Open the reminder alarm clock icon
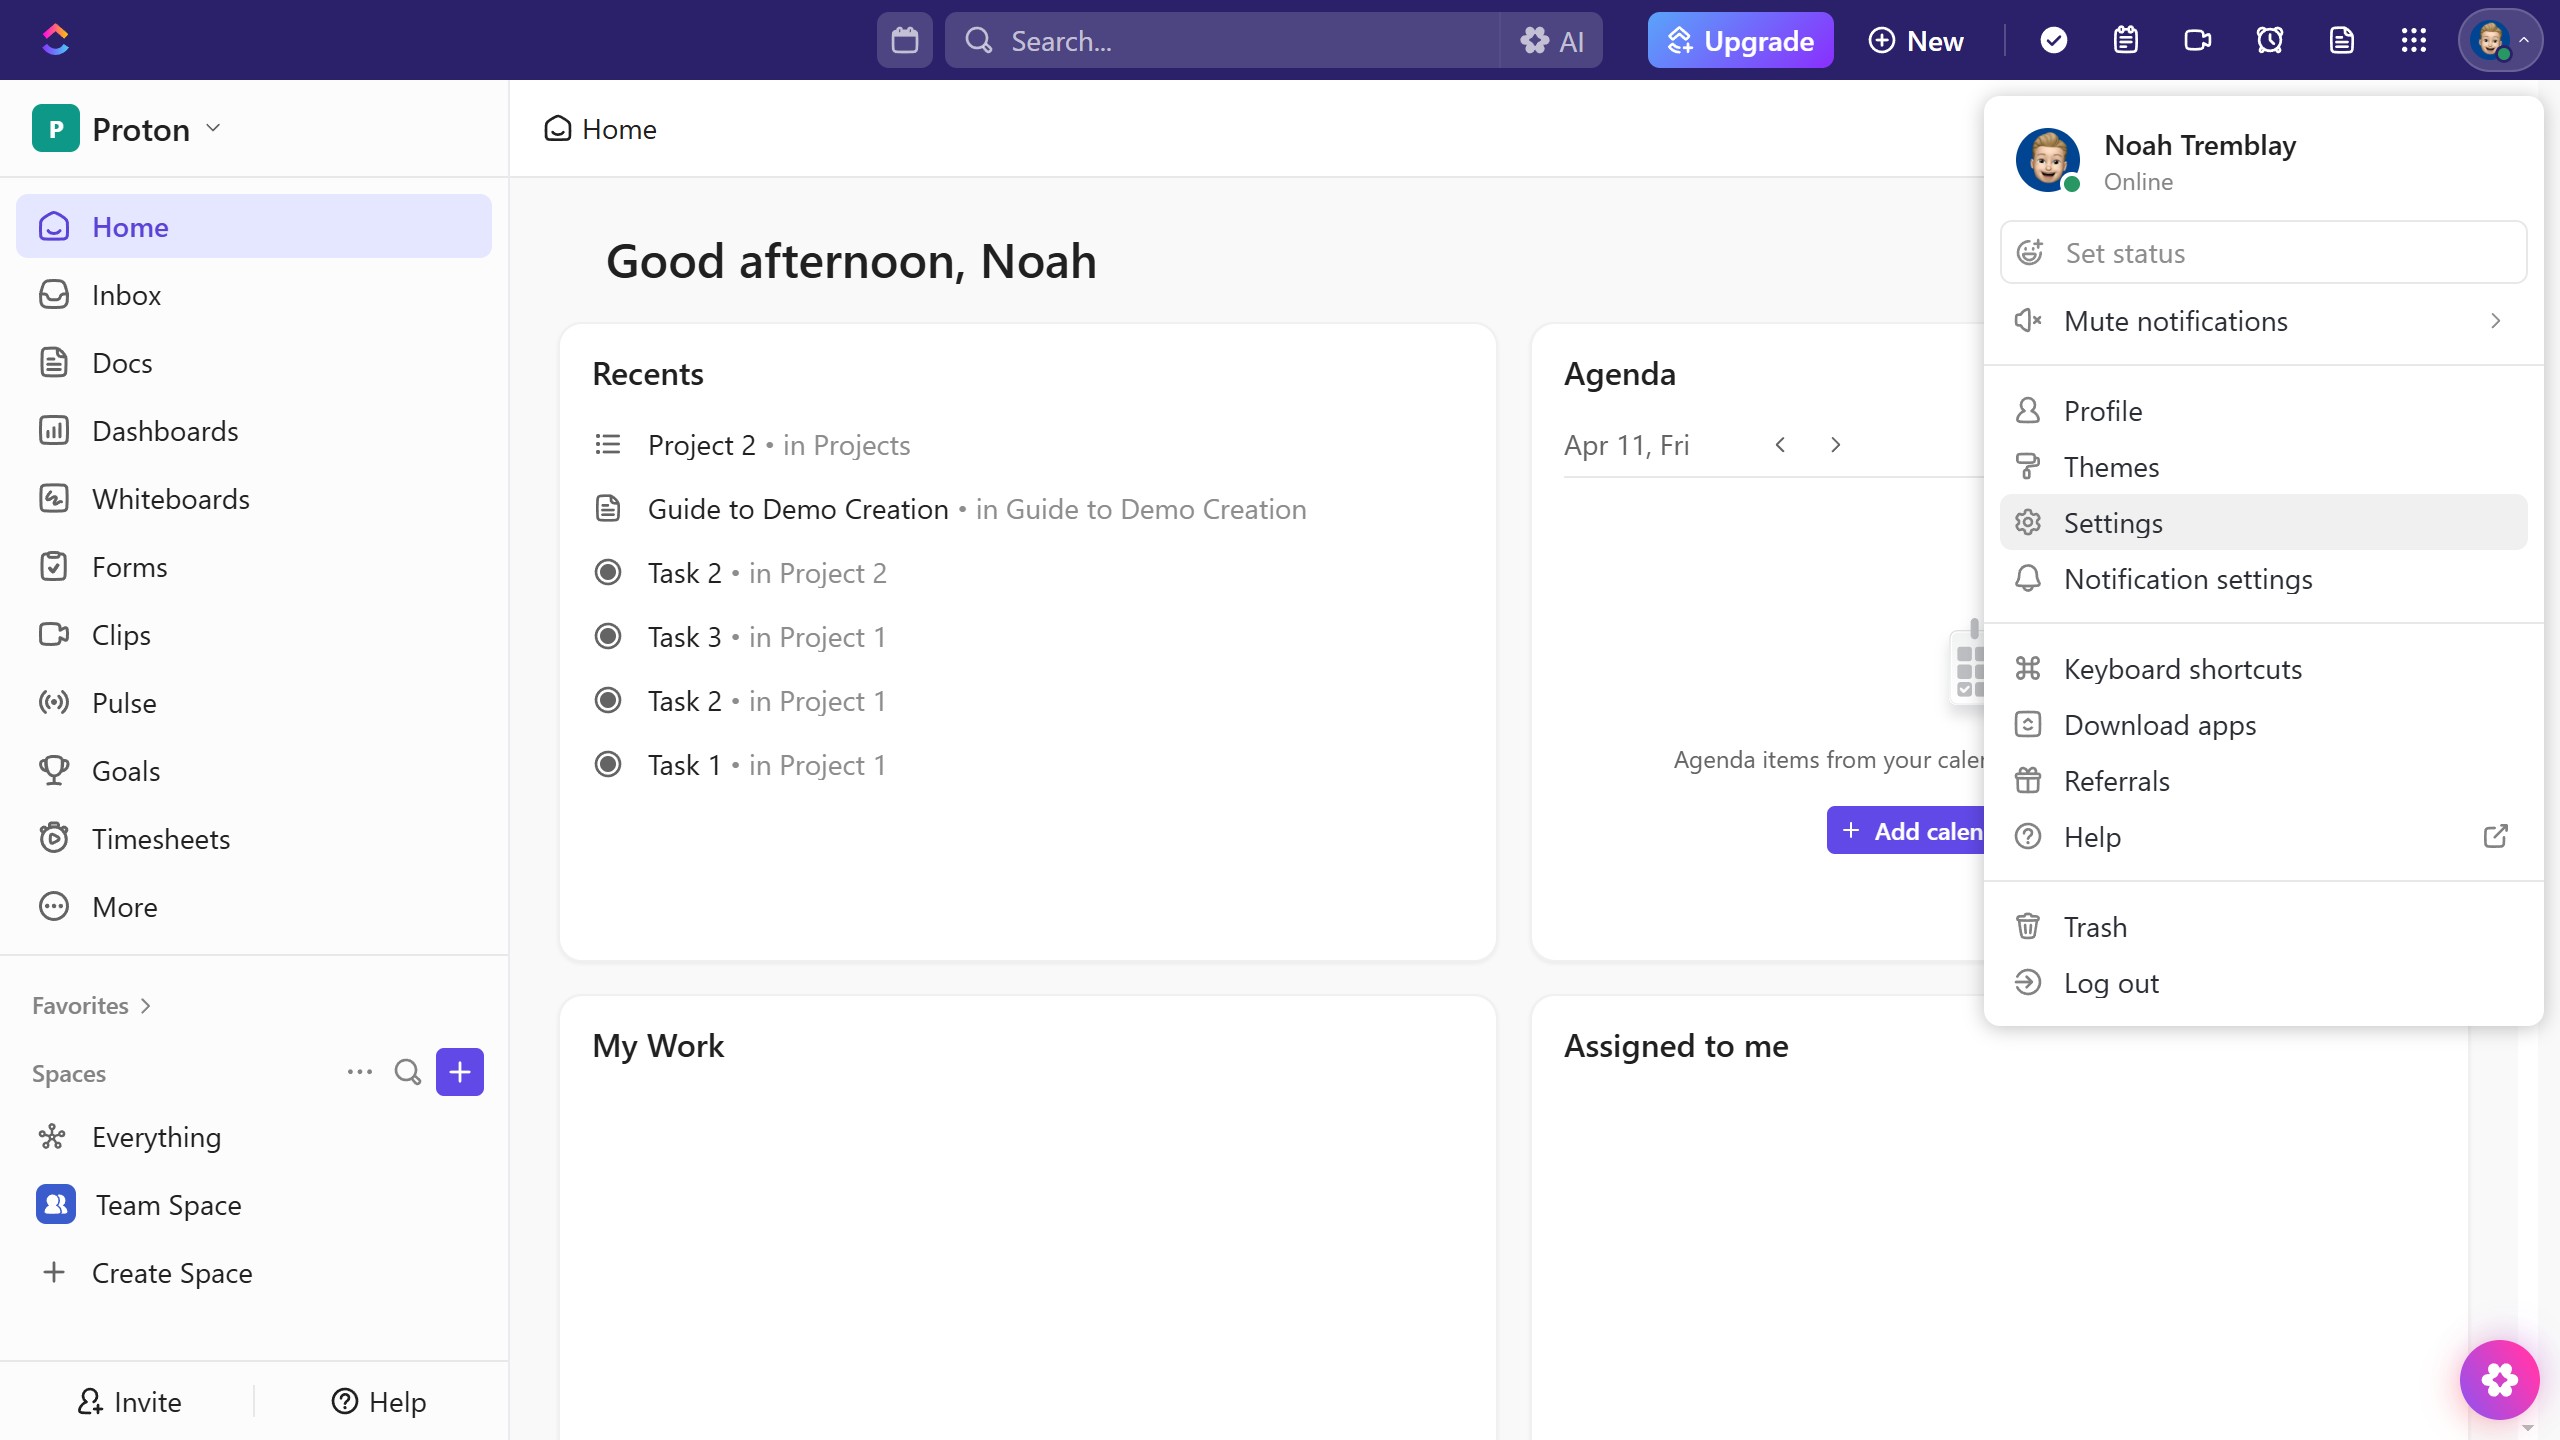2560x1440 pixels. [x=2269, y=40]
